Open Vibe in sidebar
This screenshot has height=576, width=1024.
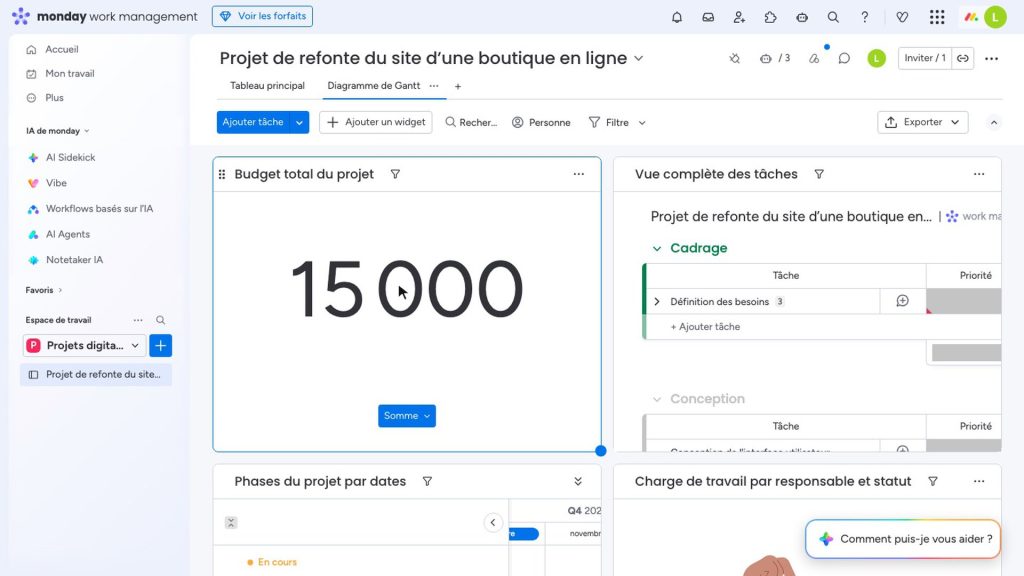(x=56, y=183)
